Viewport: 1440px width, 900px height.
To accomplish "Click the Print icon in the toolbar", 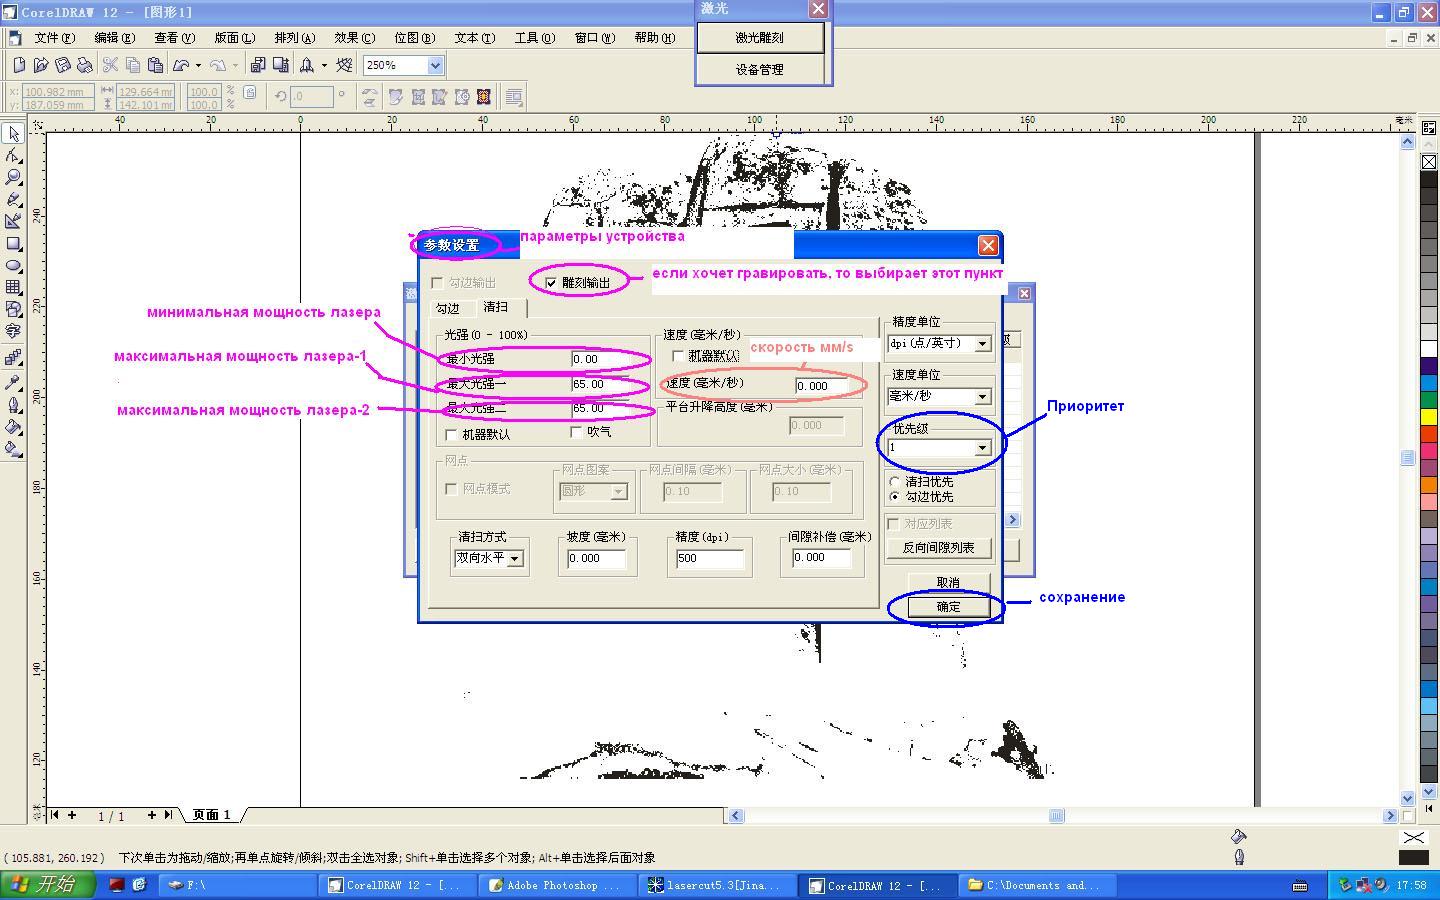I will 85,65.
